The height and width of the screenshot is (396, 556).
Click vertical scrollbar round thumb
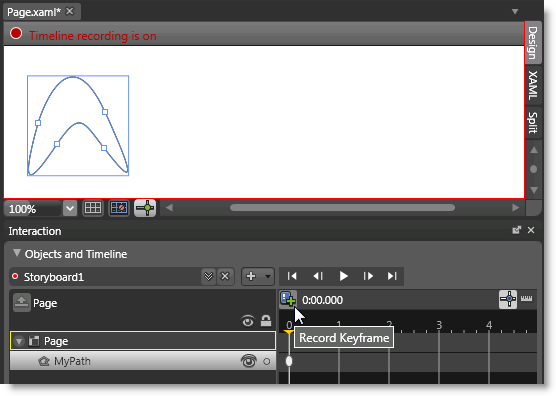point(533,169)
